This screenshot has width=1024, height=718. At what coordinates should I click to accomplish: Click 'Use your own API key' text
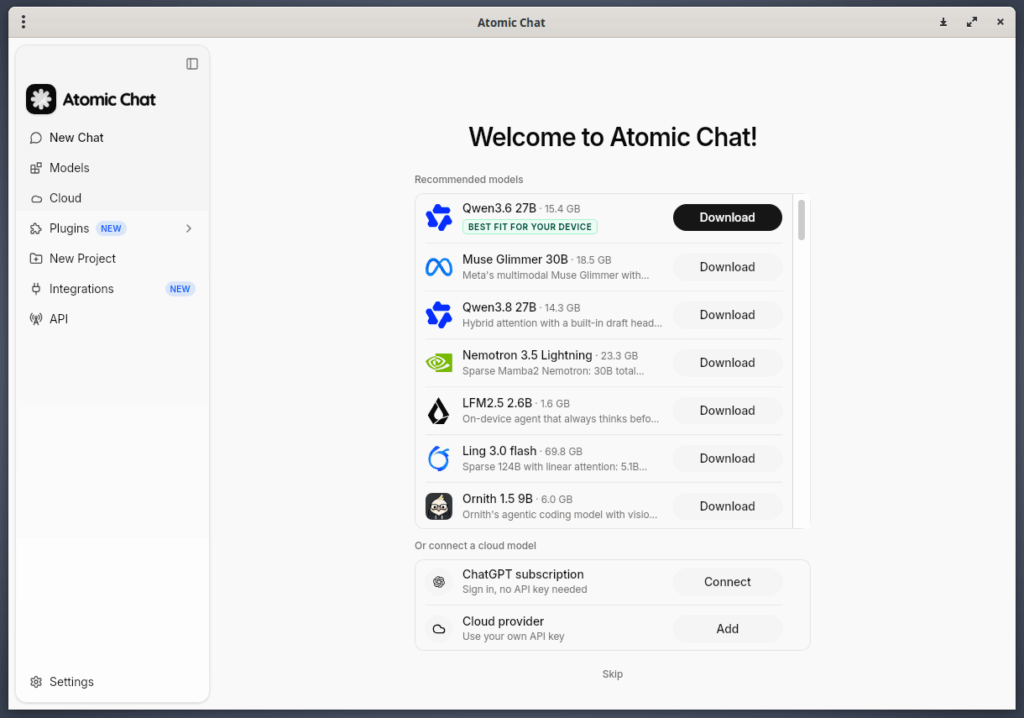[x=513, y=636]
